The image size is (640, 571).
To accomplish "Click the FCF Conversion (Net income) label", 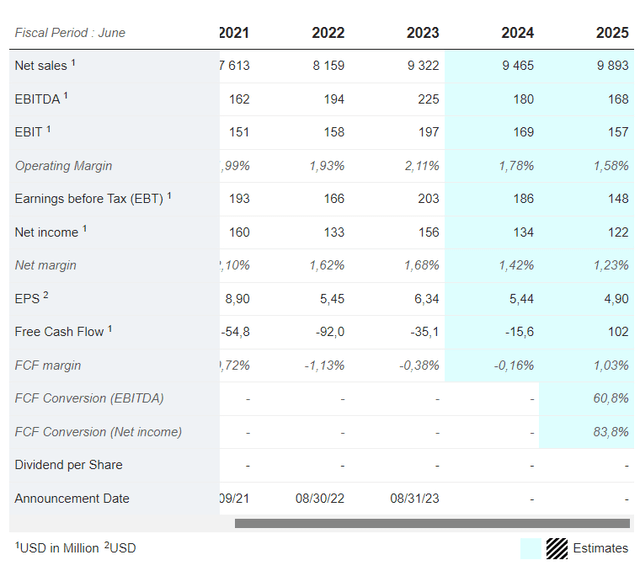I will pyautogui.click(x=98, y=432).
